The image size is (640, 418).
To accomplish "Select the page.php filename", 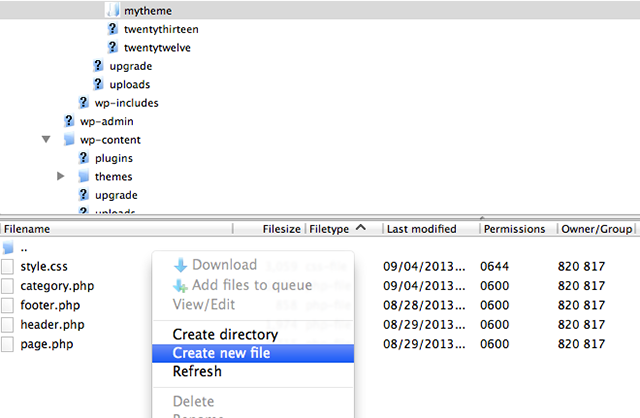I will click(47, 344).
